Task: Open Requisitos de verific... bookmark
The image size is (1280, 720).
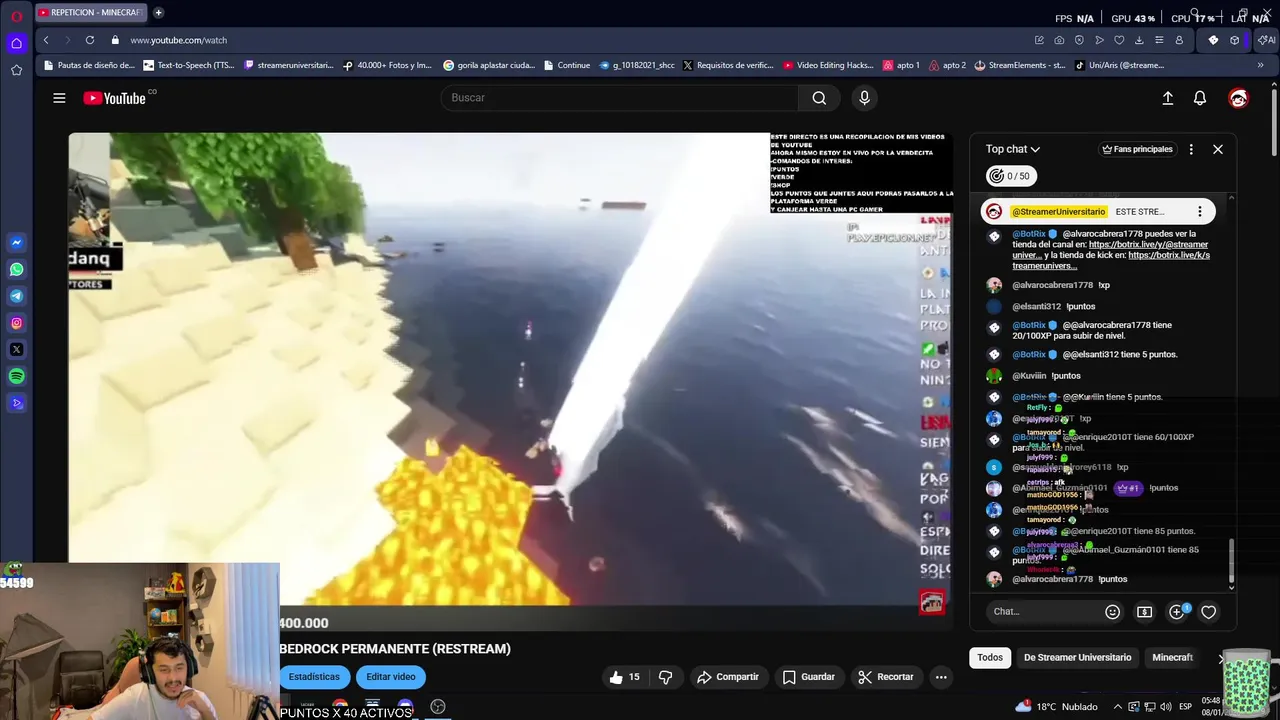Action: click(728, 65)
